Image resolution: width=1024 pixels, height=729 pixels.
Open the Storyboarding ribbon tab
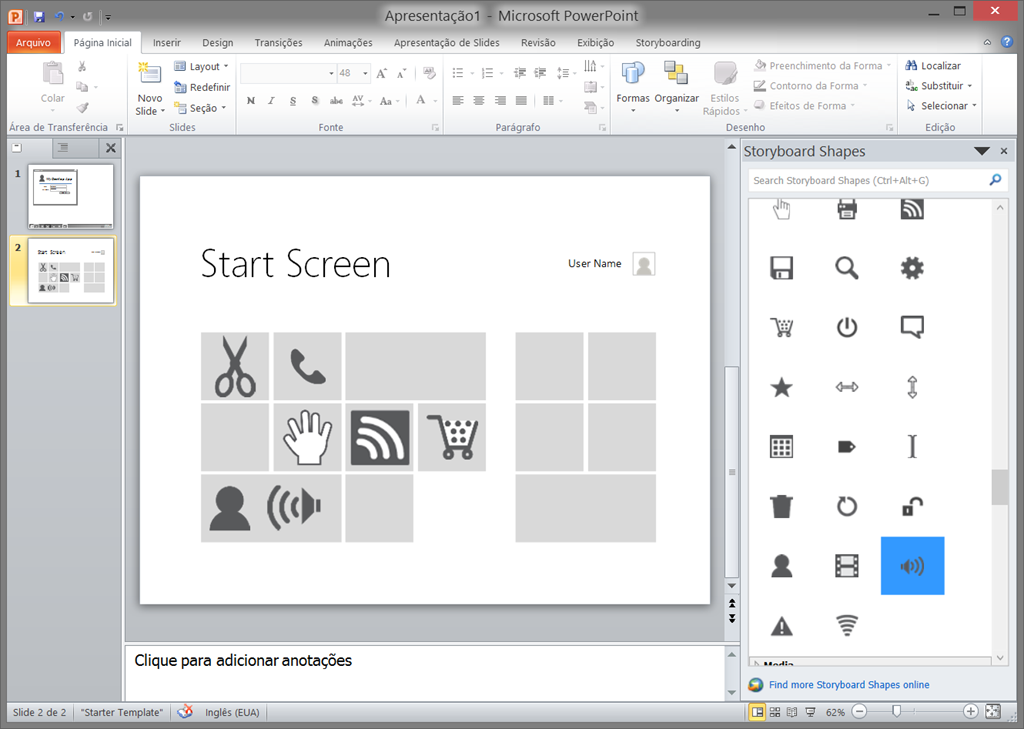[668, 43]
